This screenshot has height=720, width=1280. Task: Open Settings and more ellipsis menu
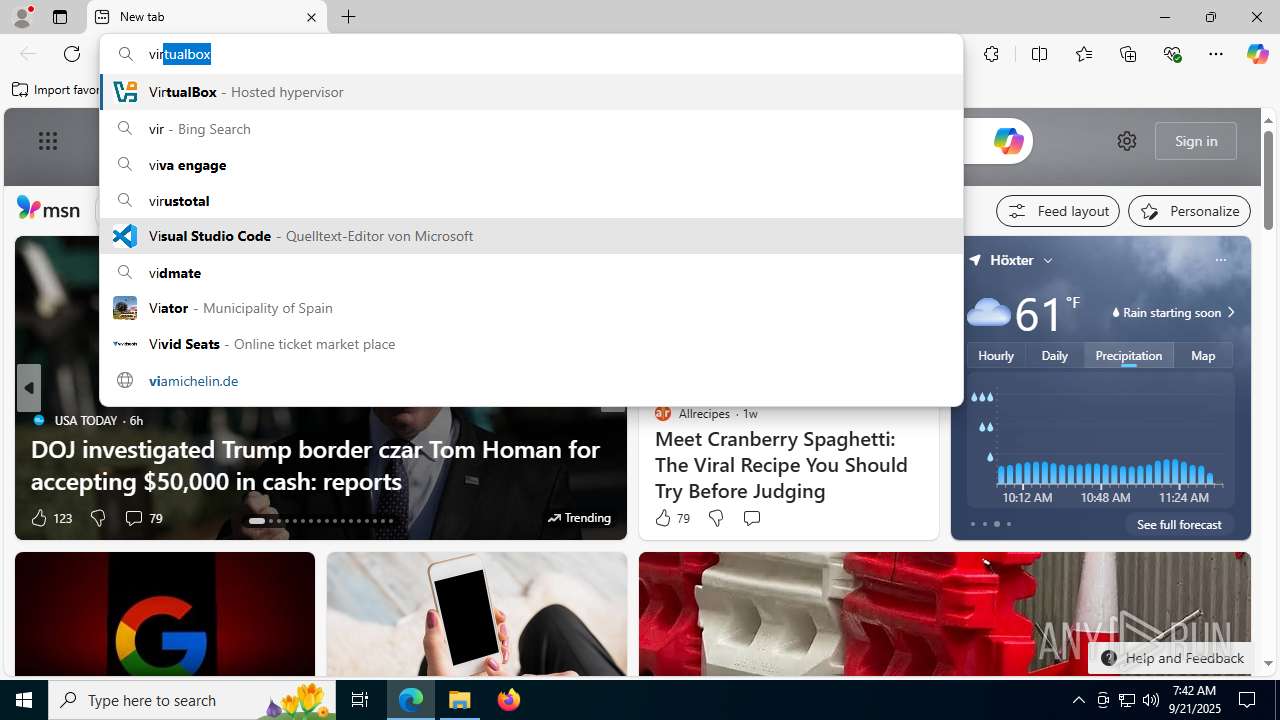[x=1216, y=54]
